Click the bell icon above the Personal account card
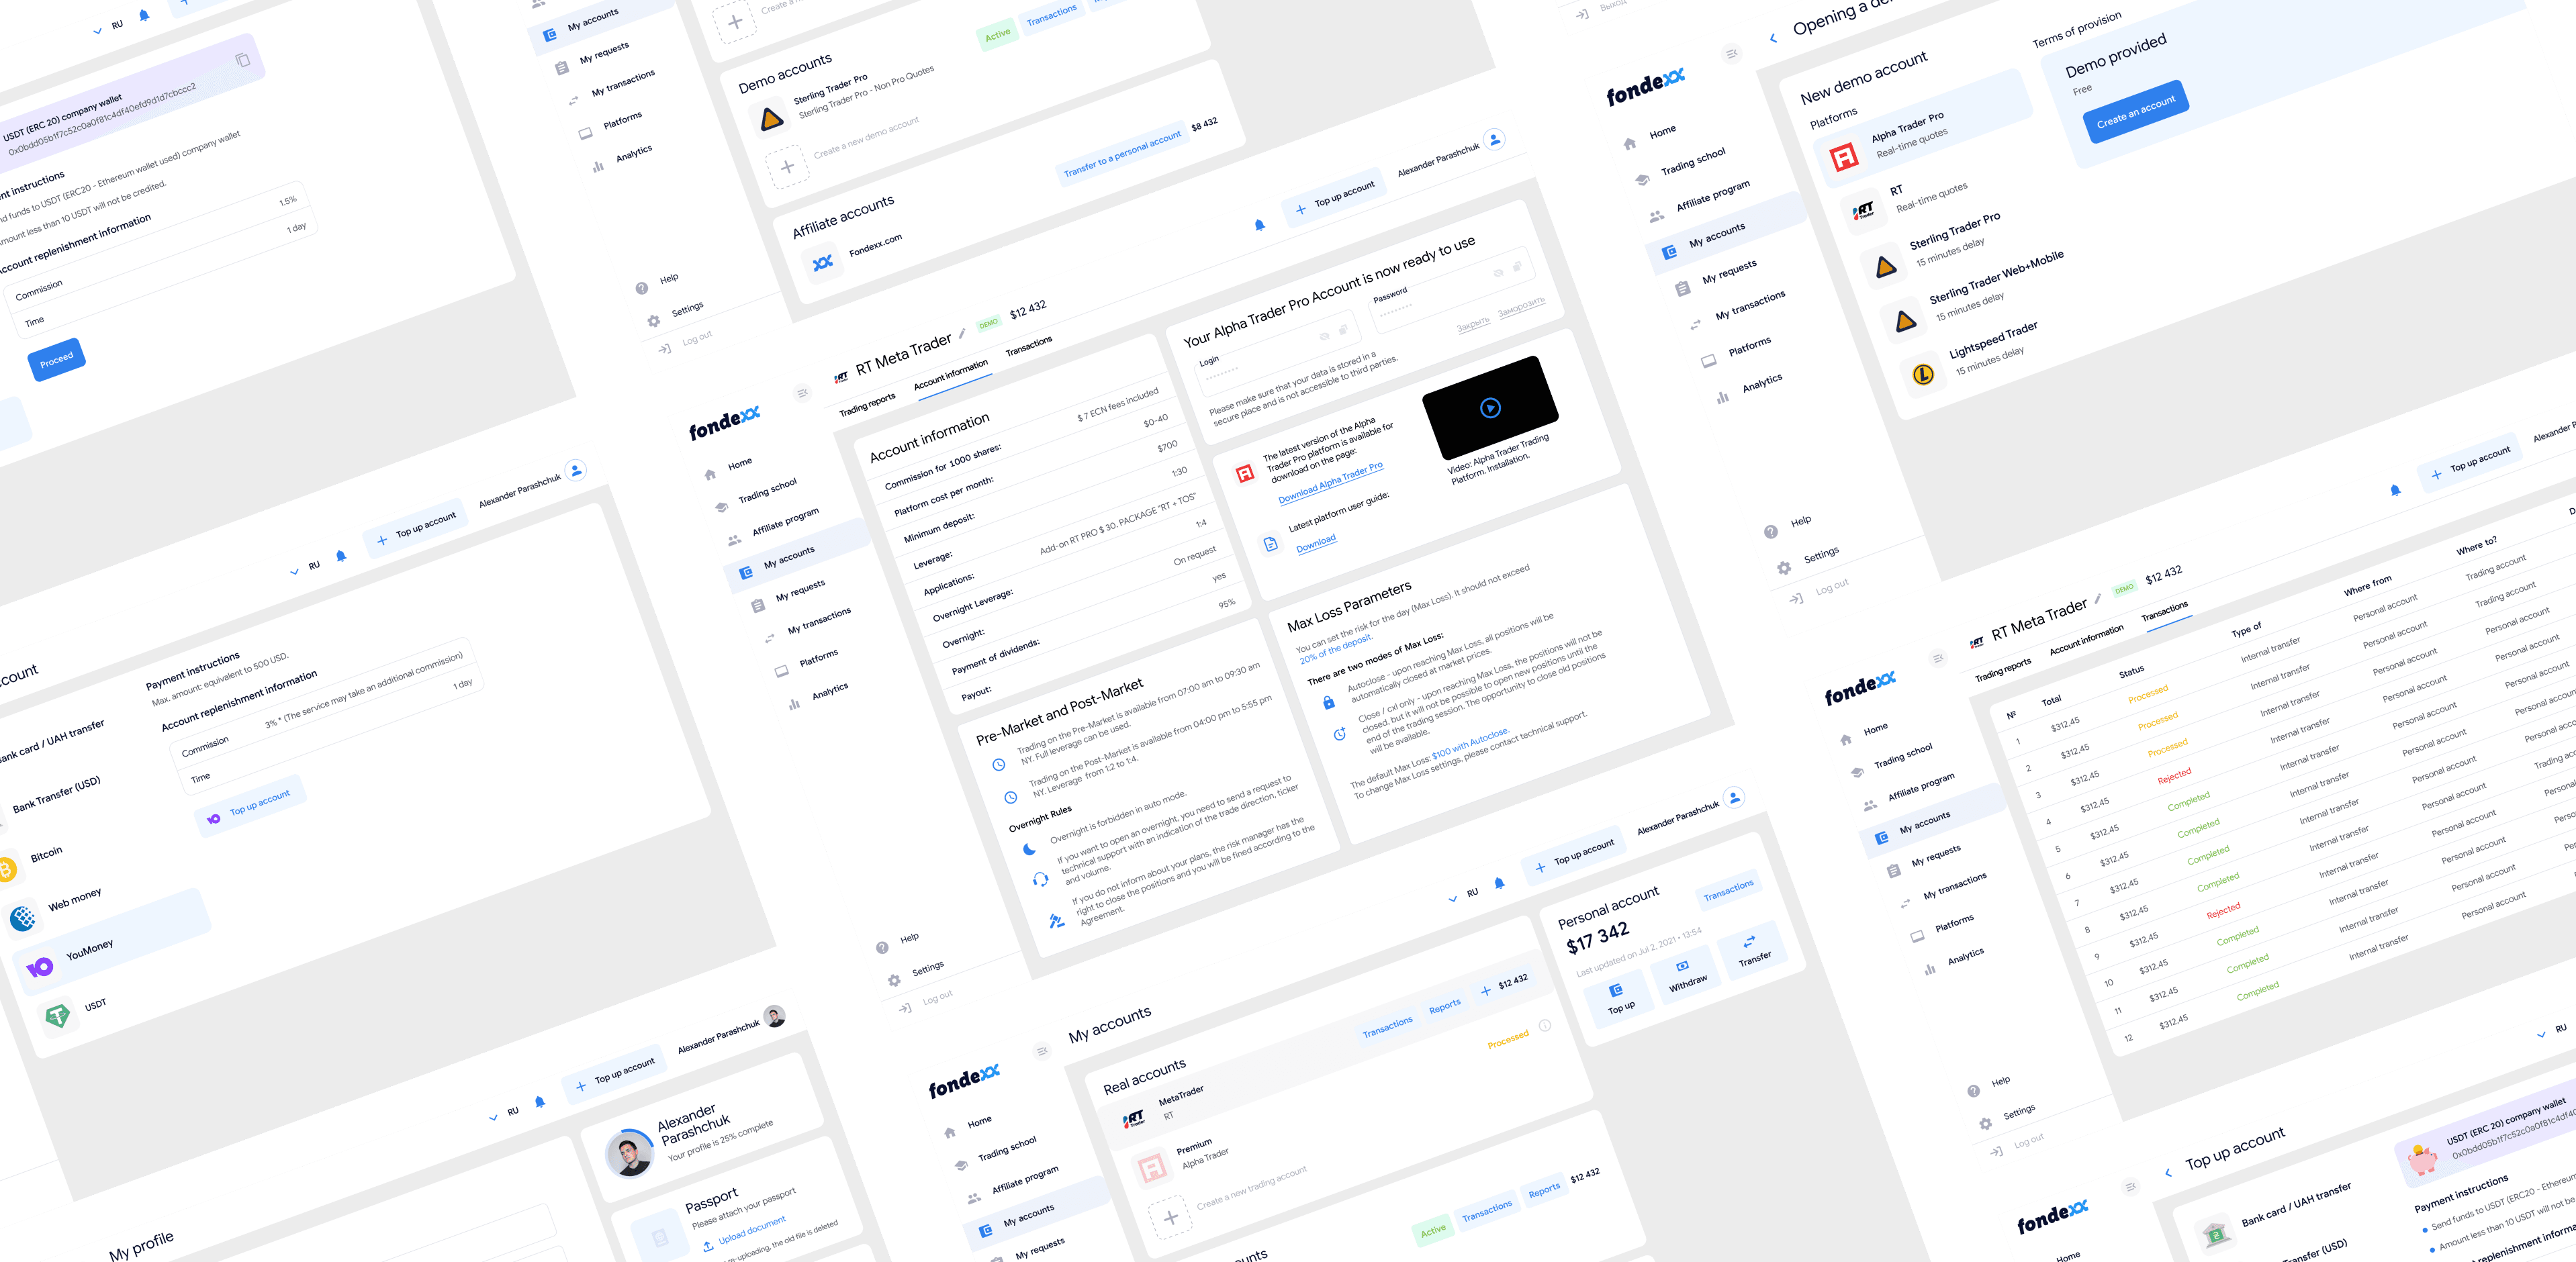 1499,883
